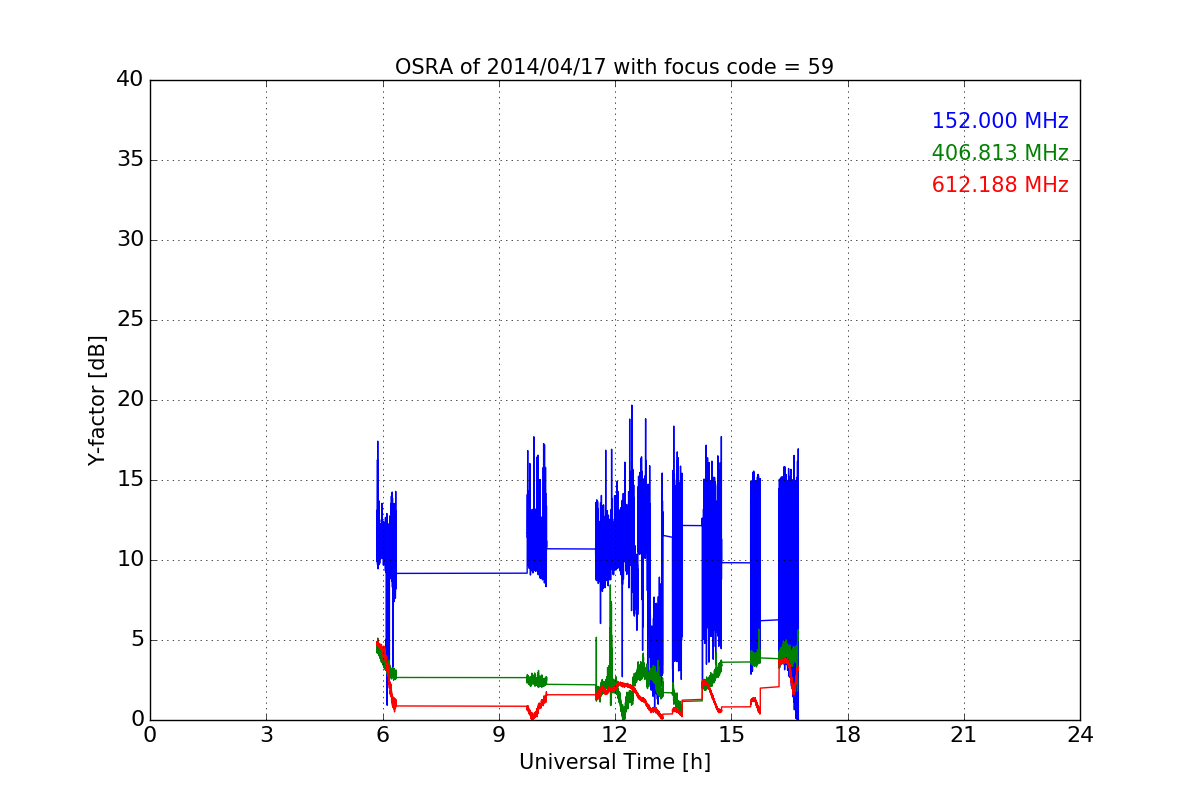Screen dimensions: 1200x800
Task: Click the x-axis tick label 3
Action: click(266, 734)
